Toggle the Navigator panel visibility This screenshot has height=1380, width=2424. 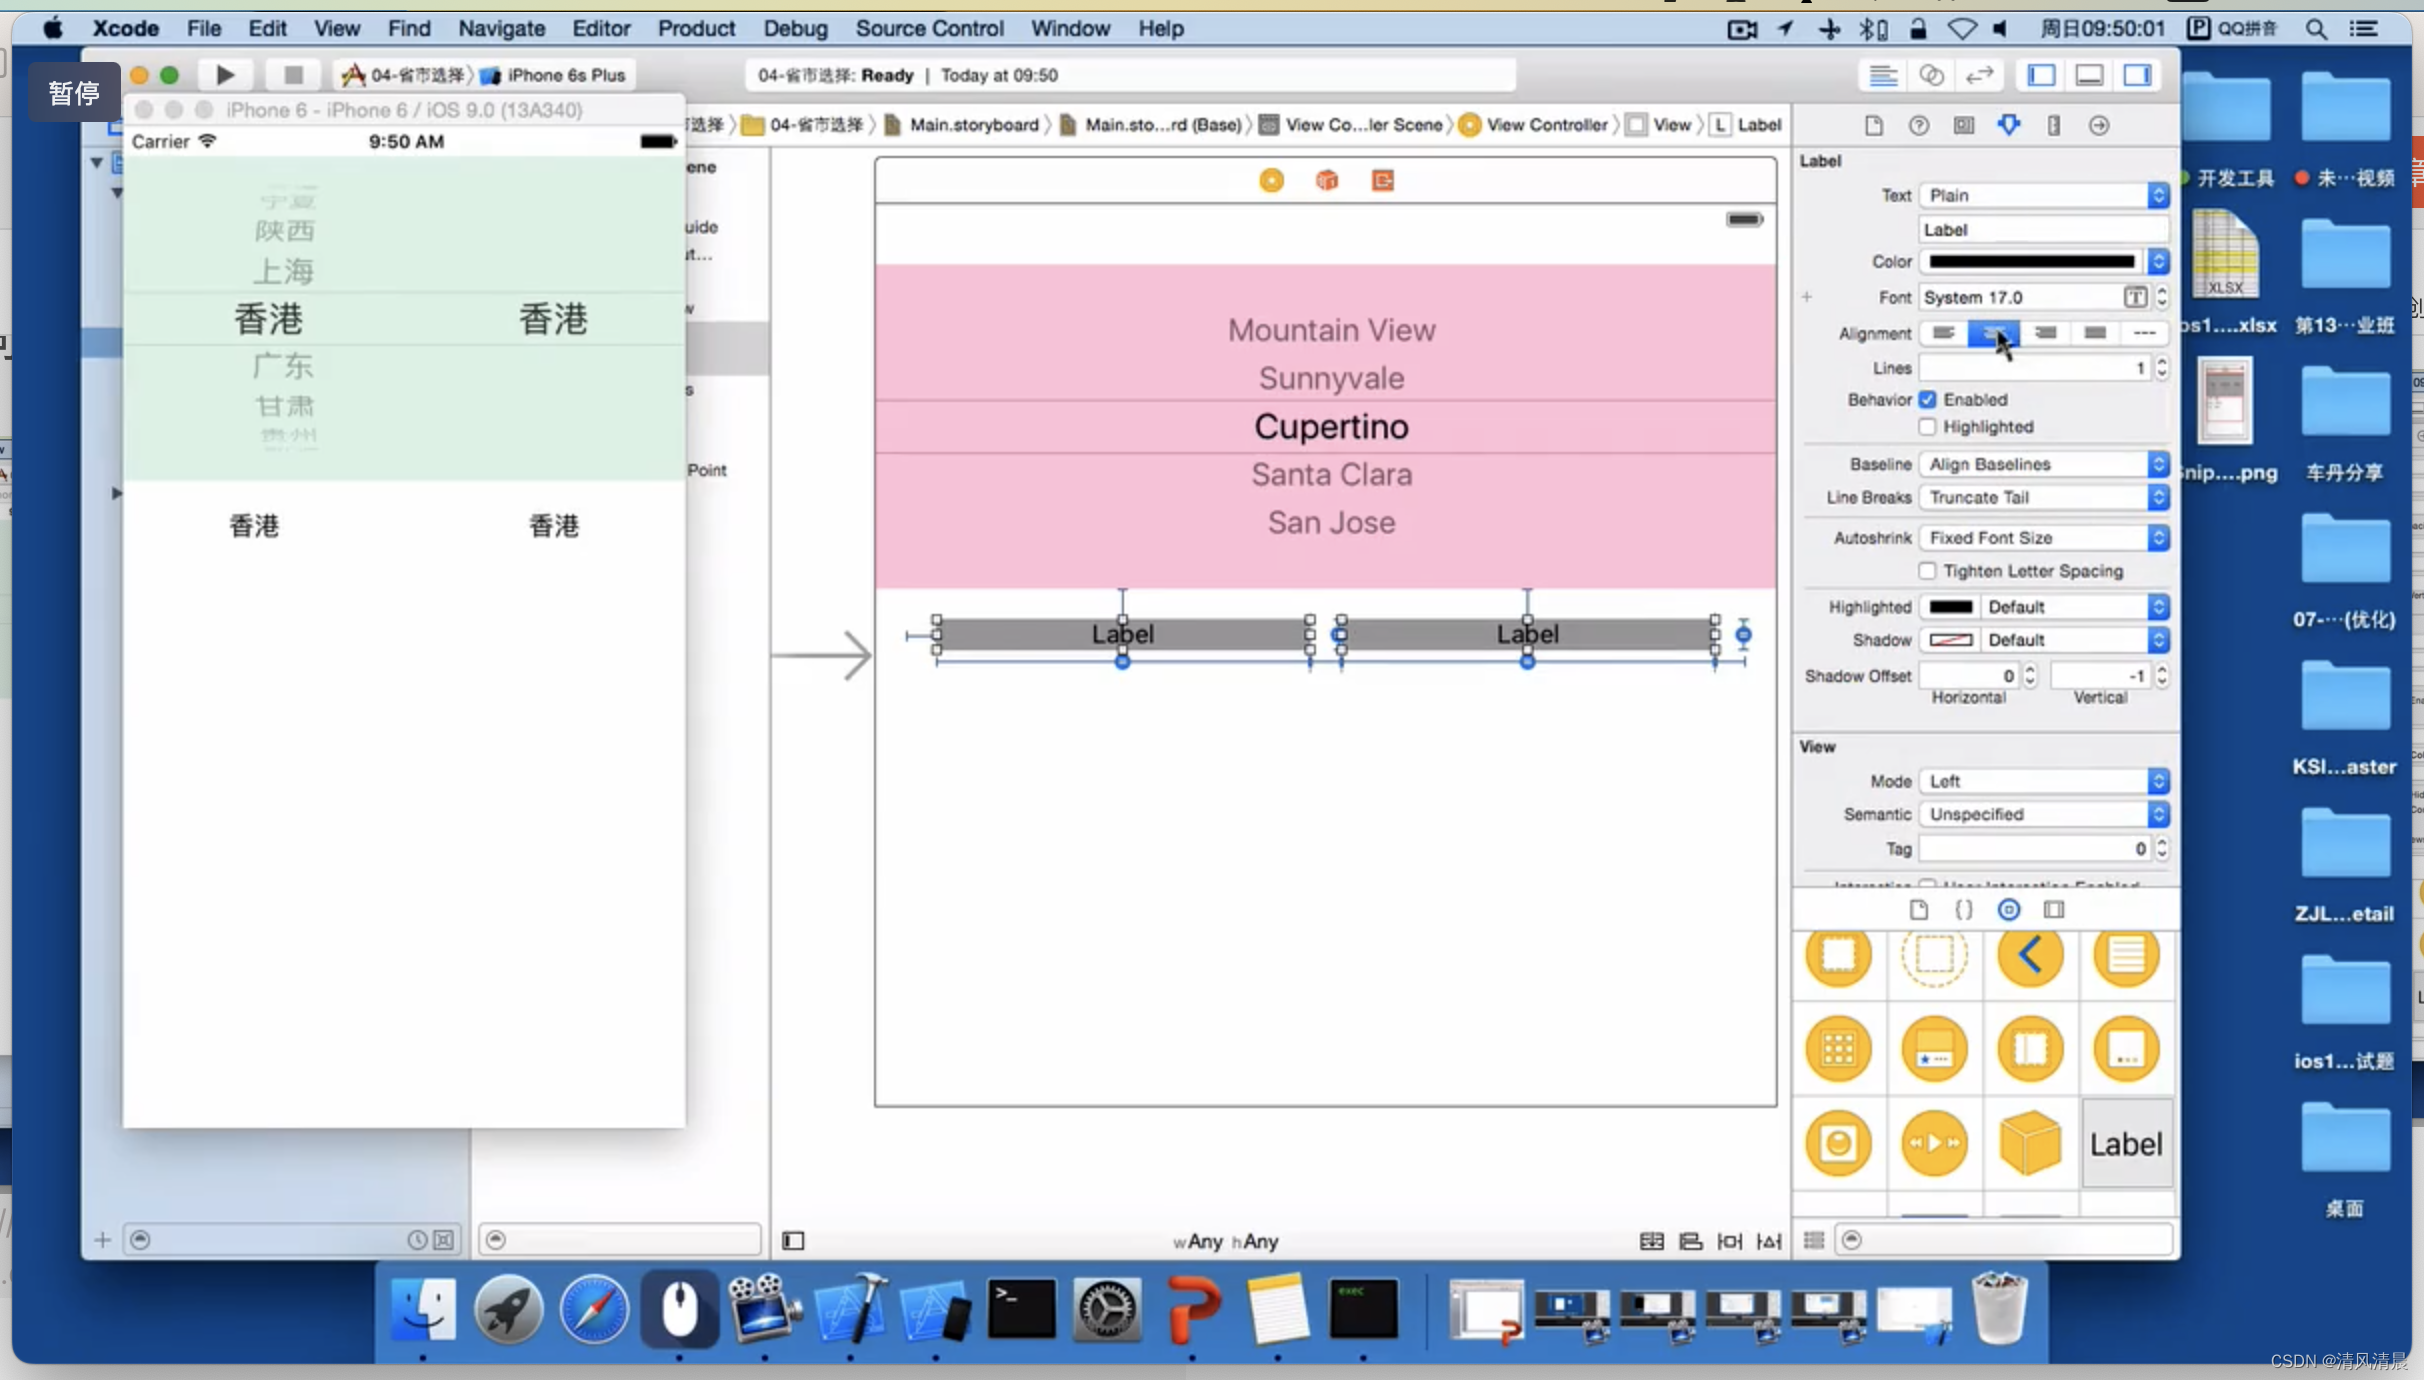[2041, 76]
